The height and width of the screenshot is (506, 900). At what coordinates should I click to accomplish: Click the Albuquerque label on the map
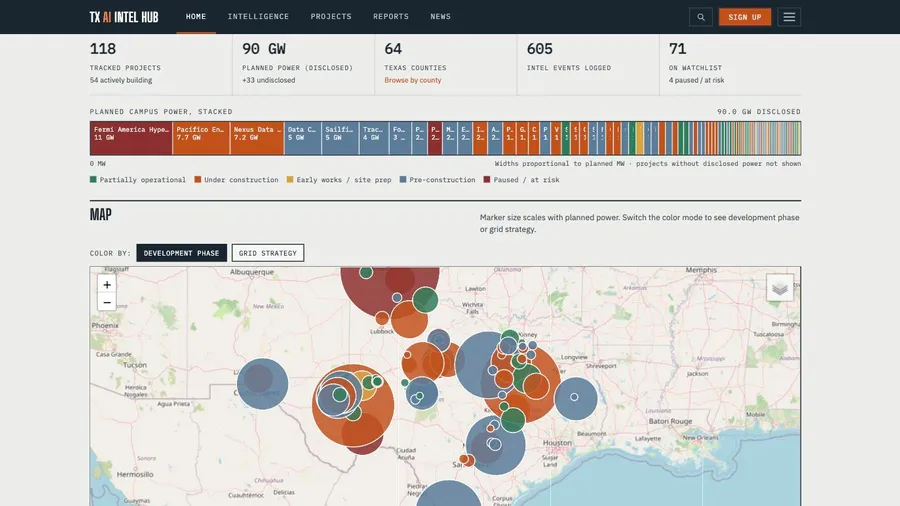coord(252,272)
